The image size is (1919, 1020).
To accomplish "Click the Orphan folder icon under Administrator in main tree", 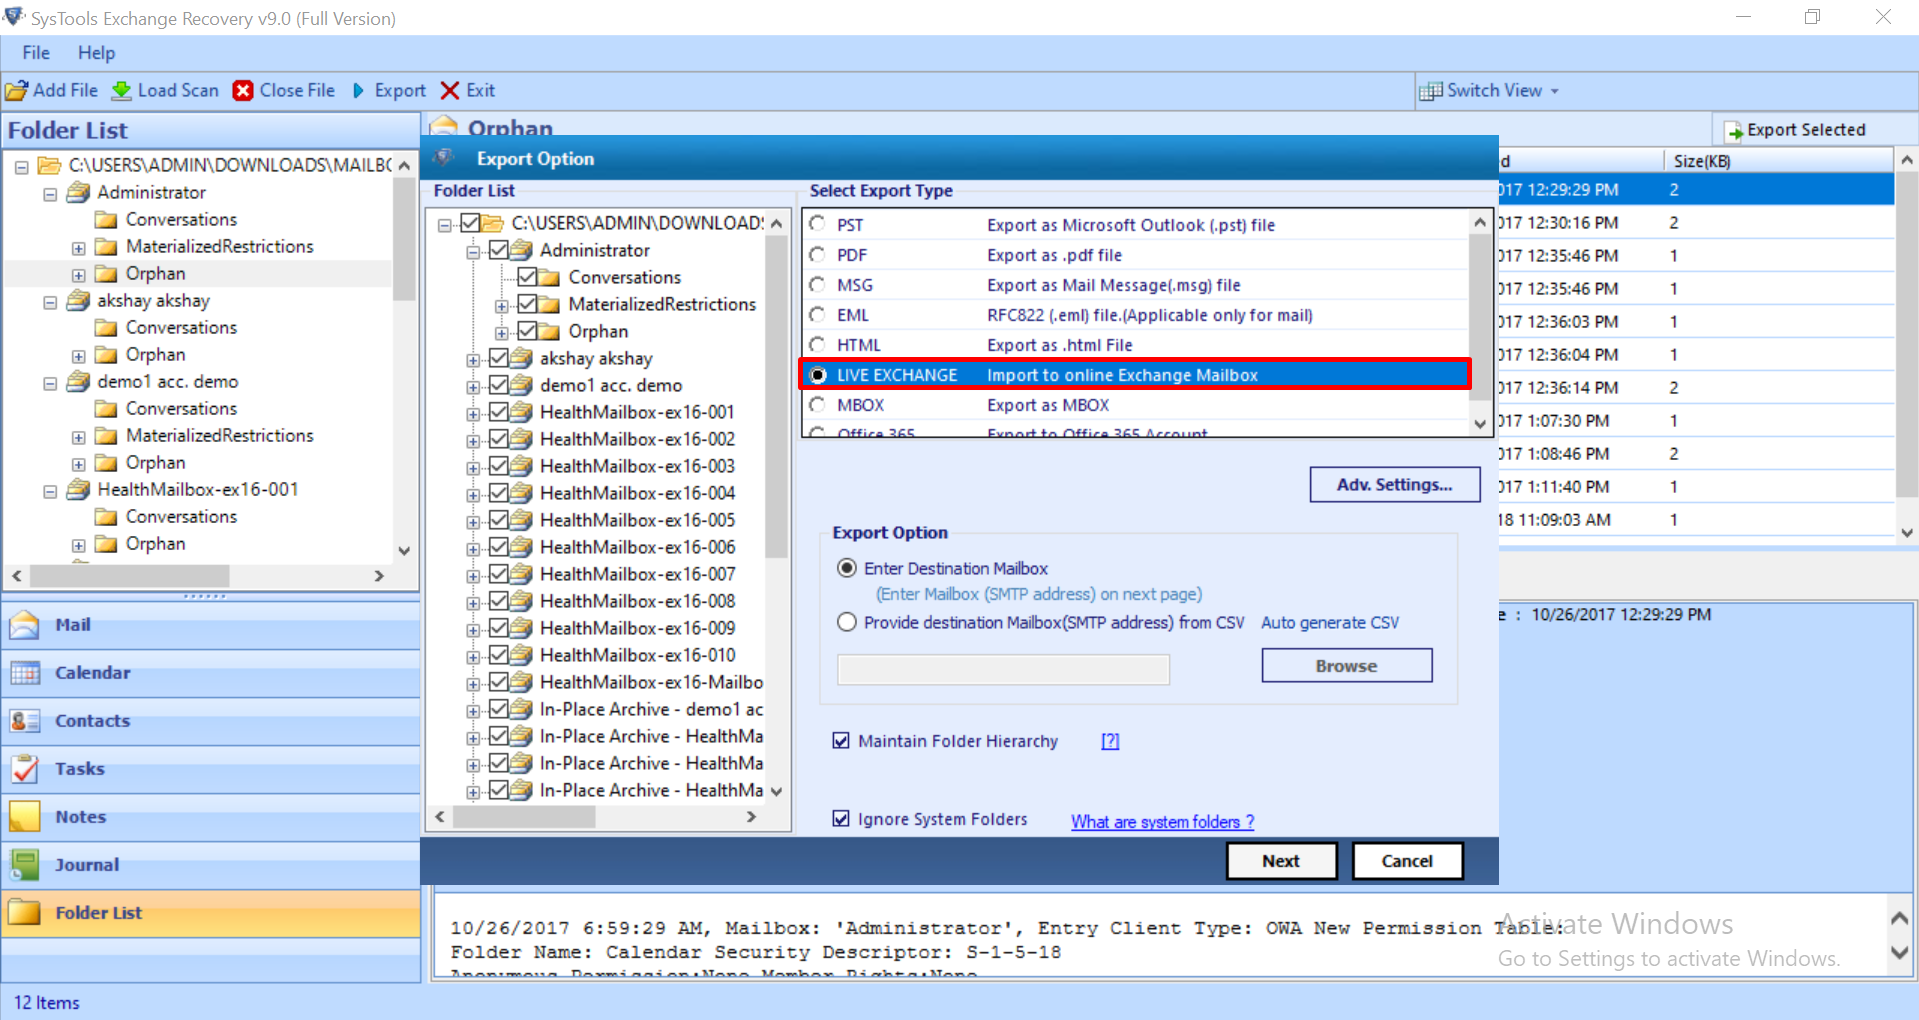I will 106,273.
